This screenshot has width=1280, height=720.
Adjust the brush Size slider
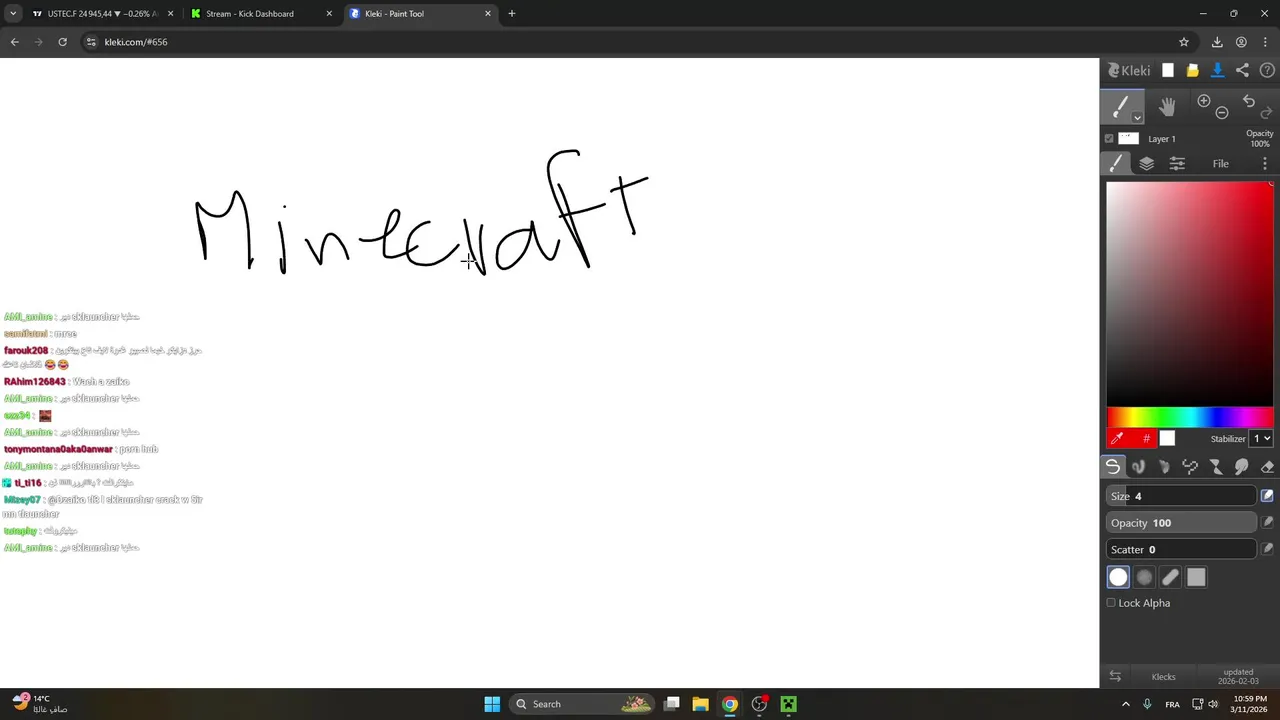tap(1181, 496)
